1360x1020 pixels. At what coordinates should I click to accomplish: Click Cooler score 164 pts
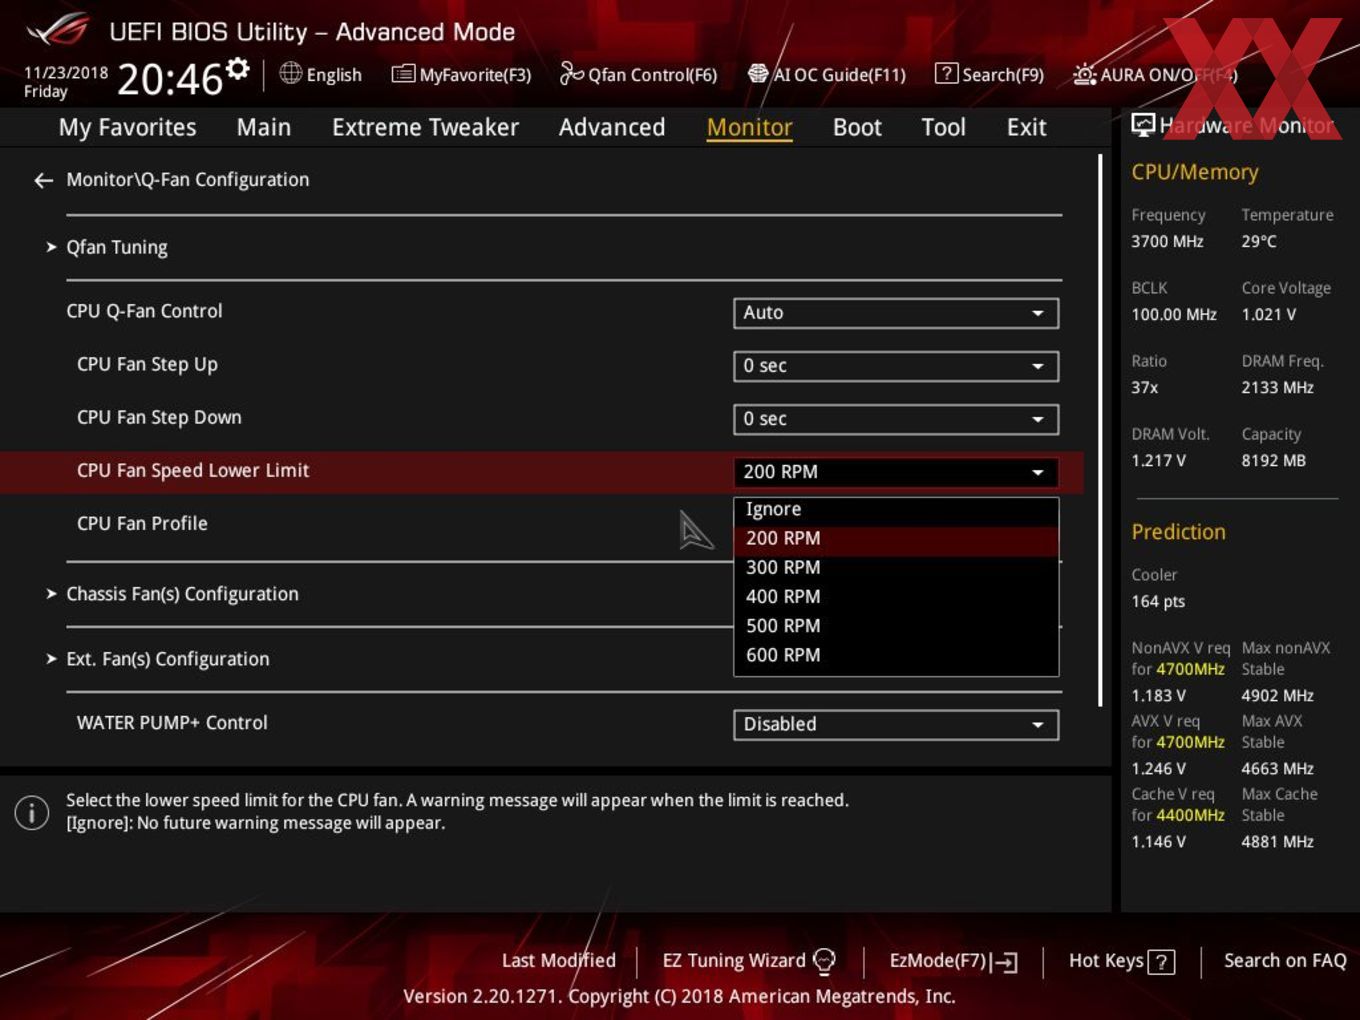pos(1158,602)
